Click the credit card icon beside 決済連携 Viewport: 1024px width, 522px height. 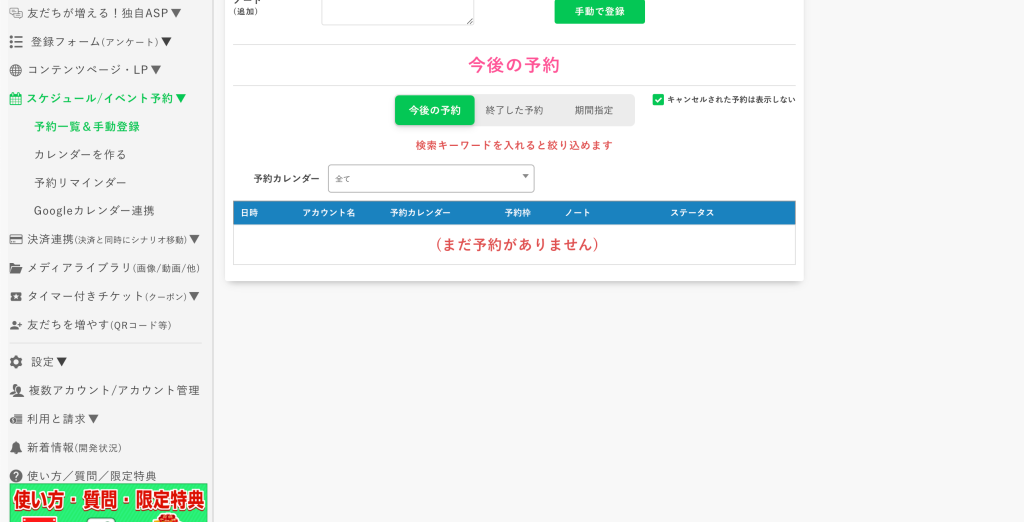16,240
